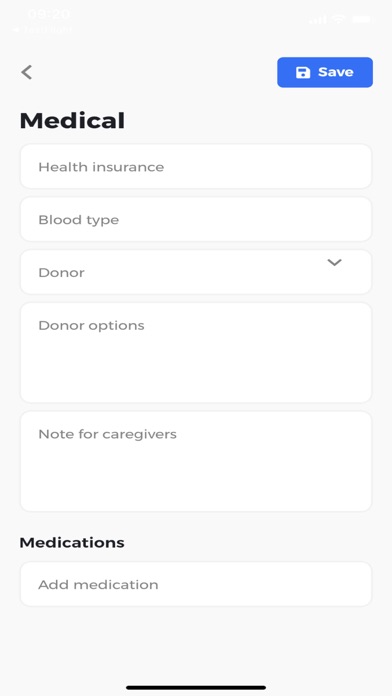Tap the Medical page heading
The image size is (392, 696).
tap(72, 121)
